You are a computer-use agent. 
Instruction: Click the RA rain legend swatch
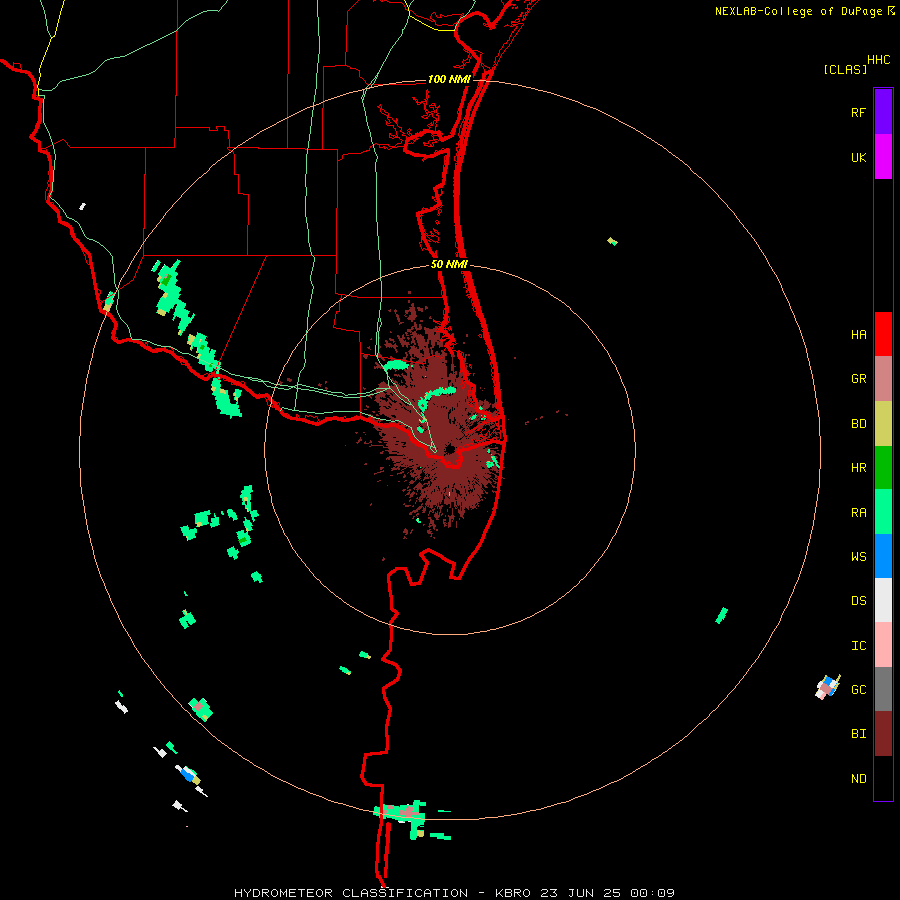pyautogui.click(x=883, y=512)
